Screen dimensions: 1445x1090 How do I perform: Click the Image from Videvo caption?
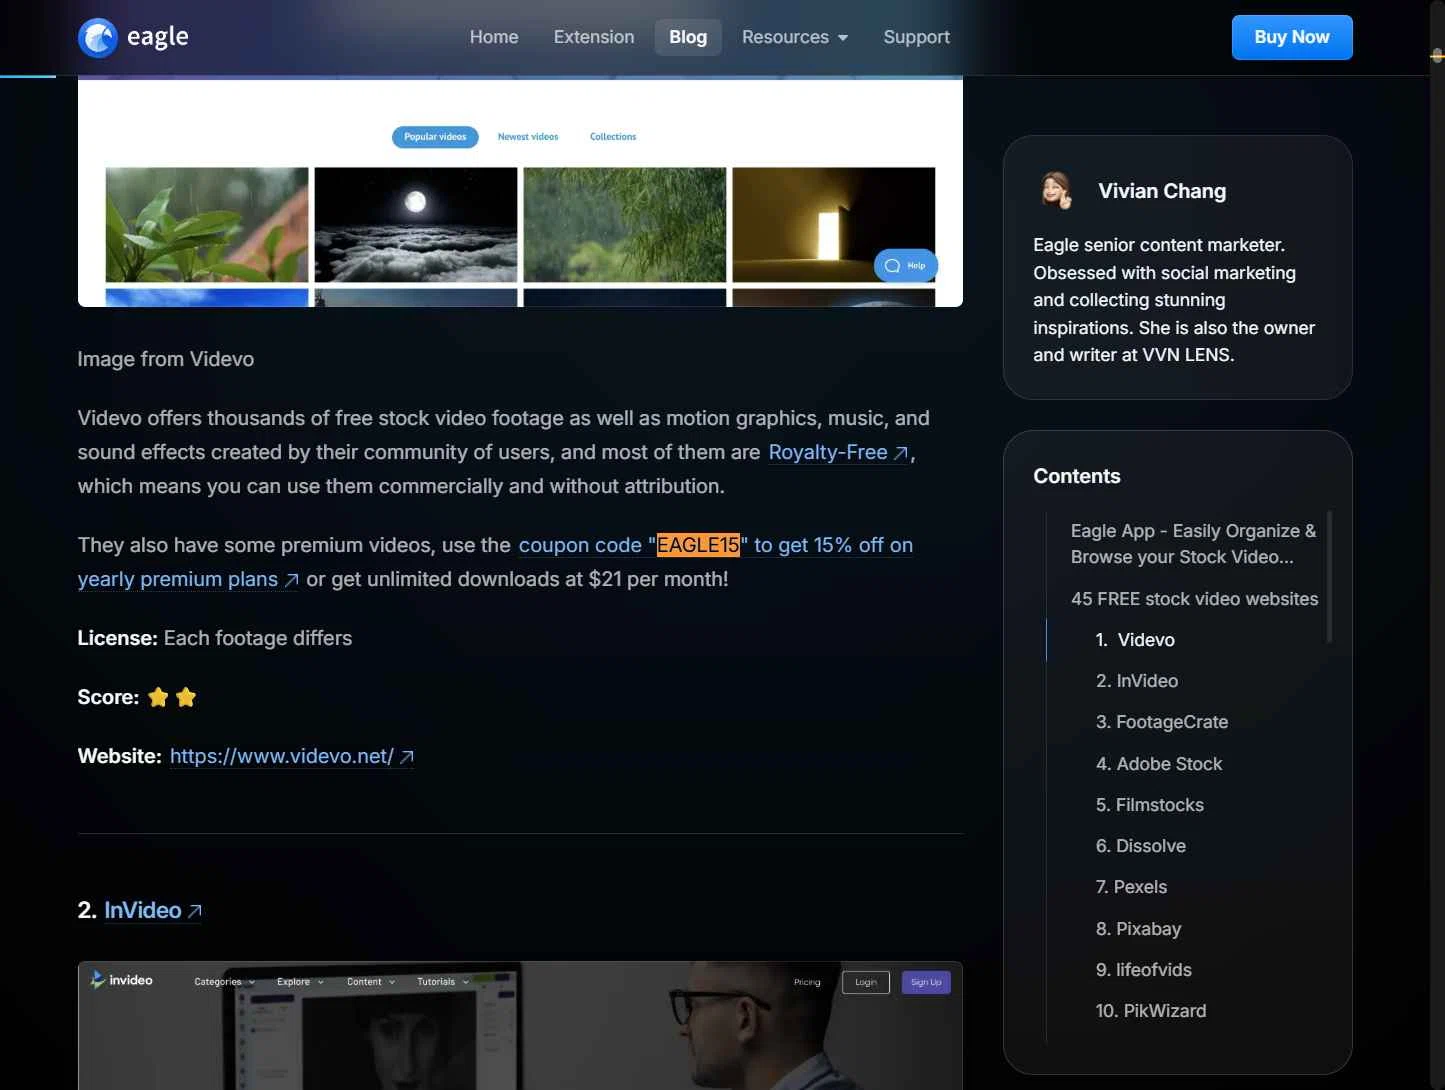(166, 359)
